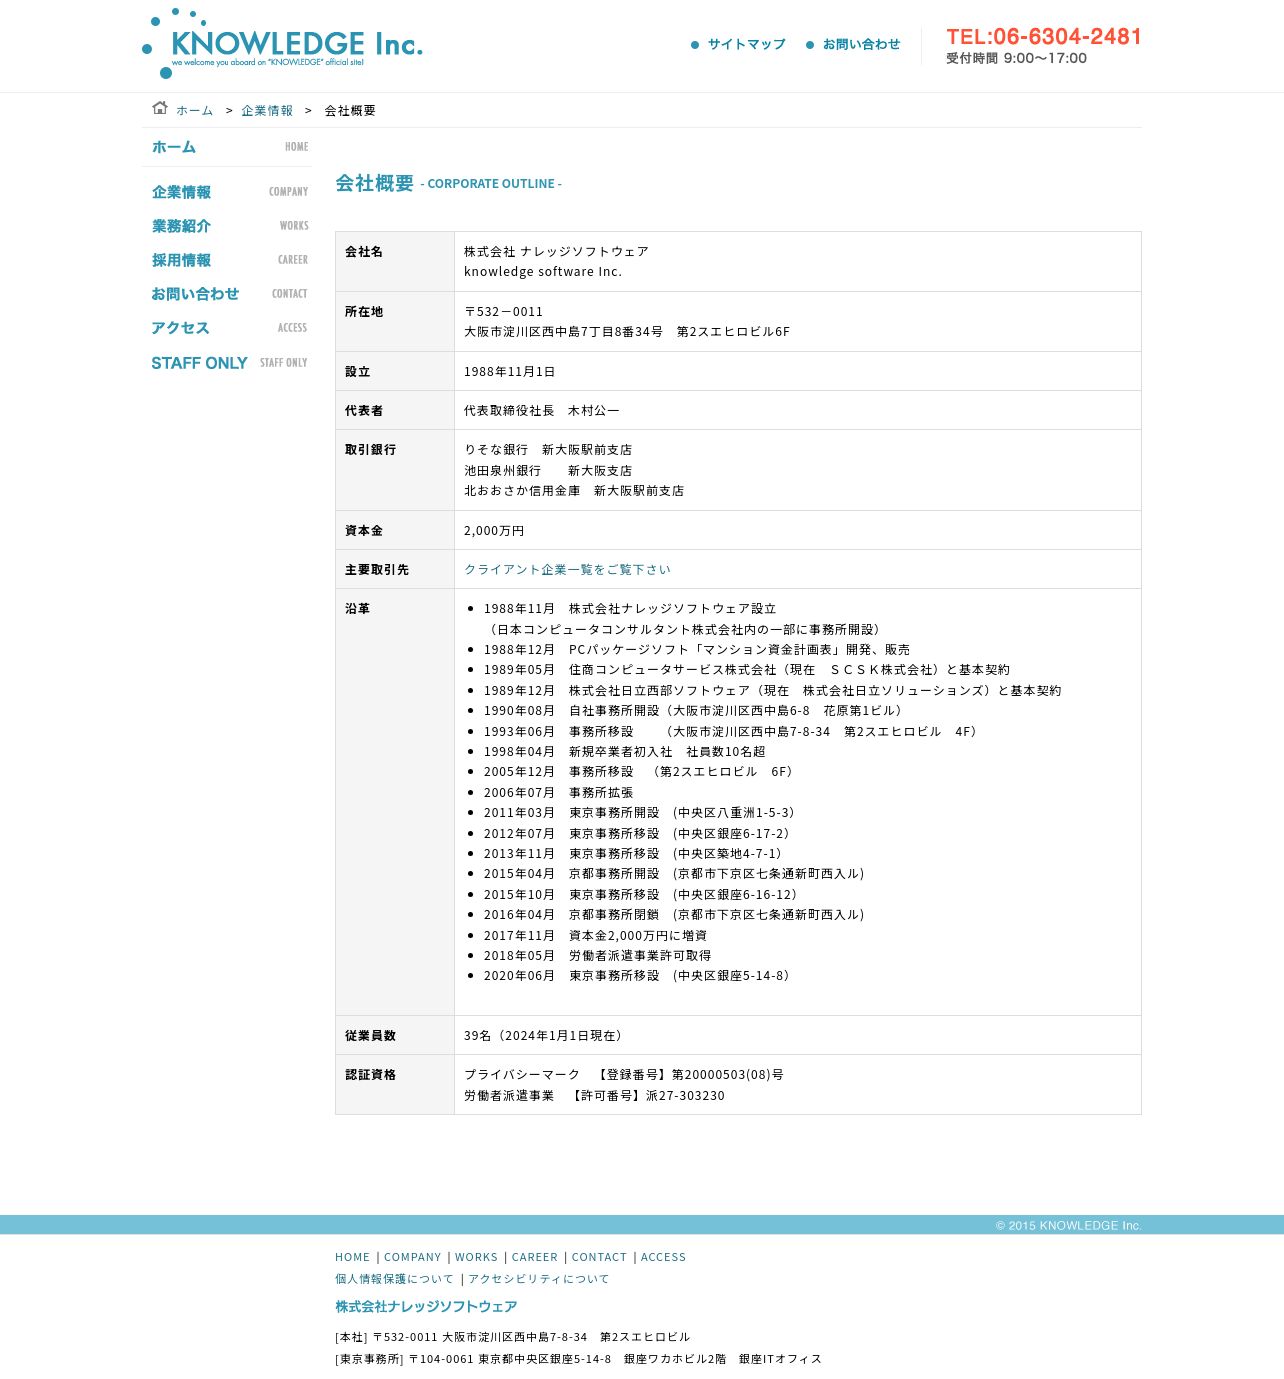Image resolution: width=1284 pixels, height=1379 pixels.
Task: Click the footer CONTACT link
Action: click(599, 1257)
